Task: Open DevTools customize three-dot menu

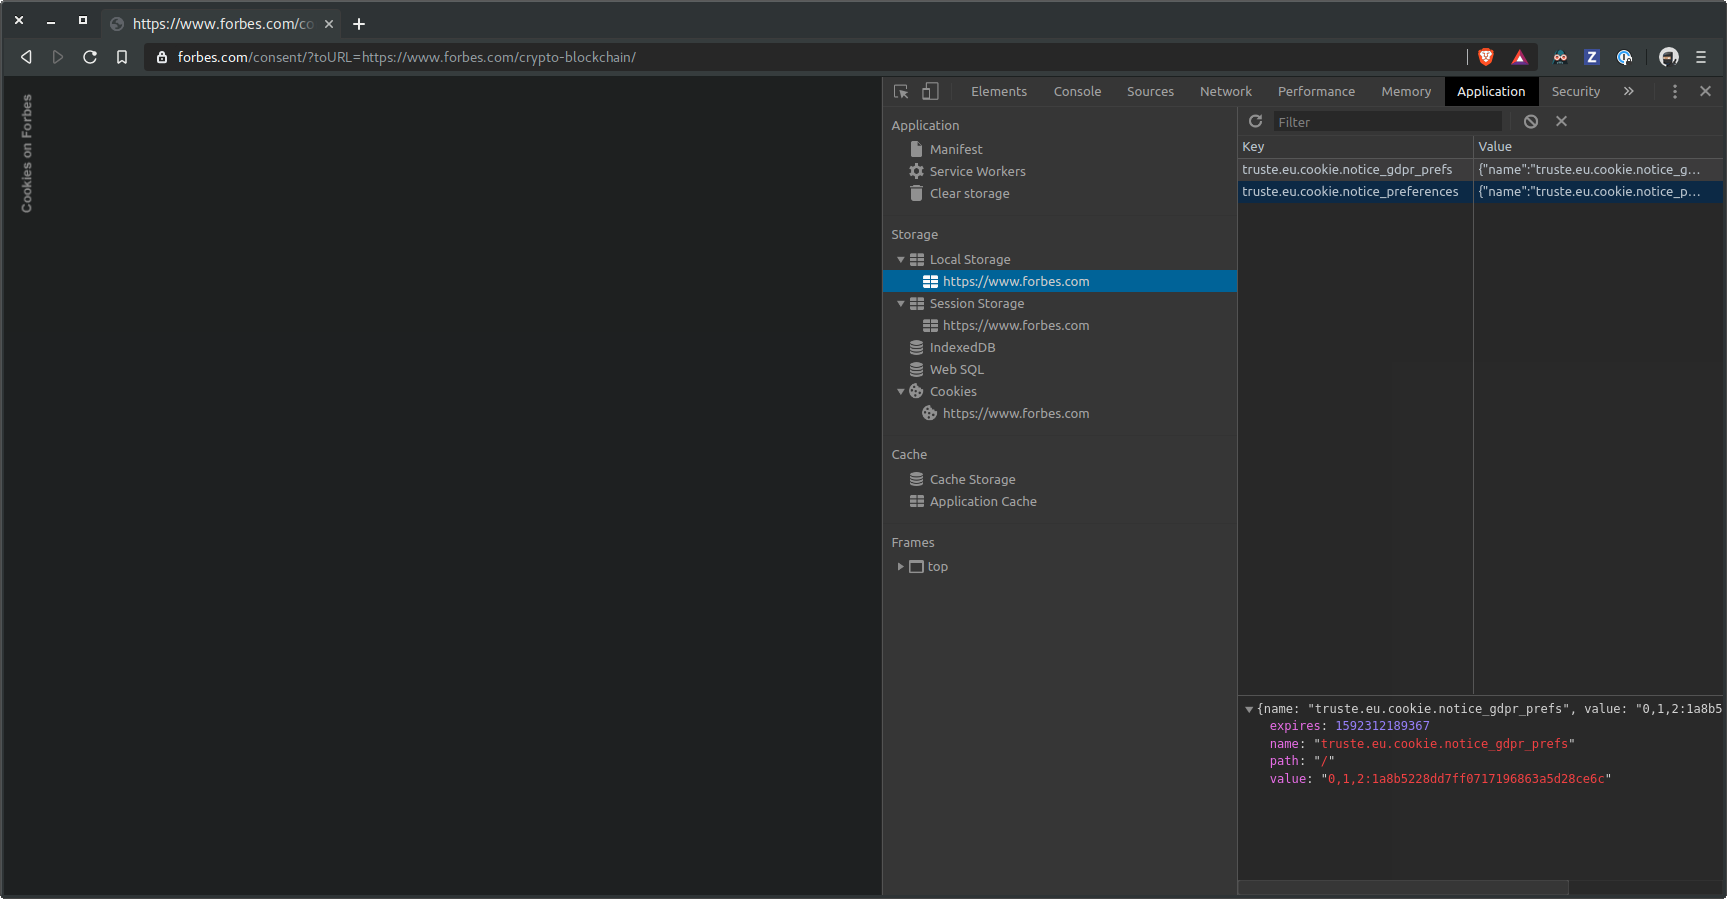Action: point(1675,91)
